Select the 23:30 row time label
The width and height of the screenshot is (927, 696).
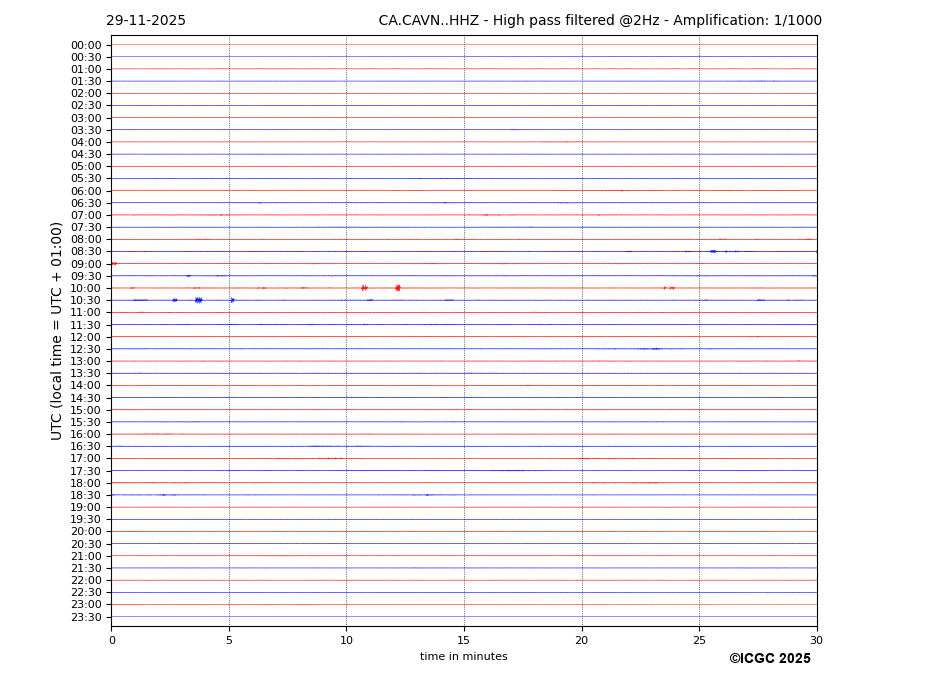coord(85,617)
